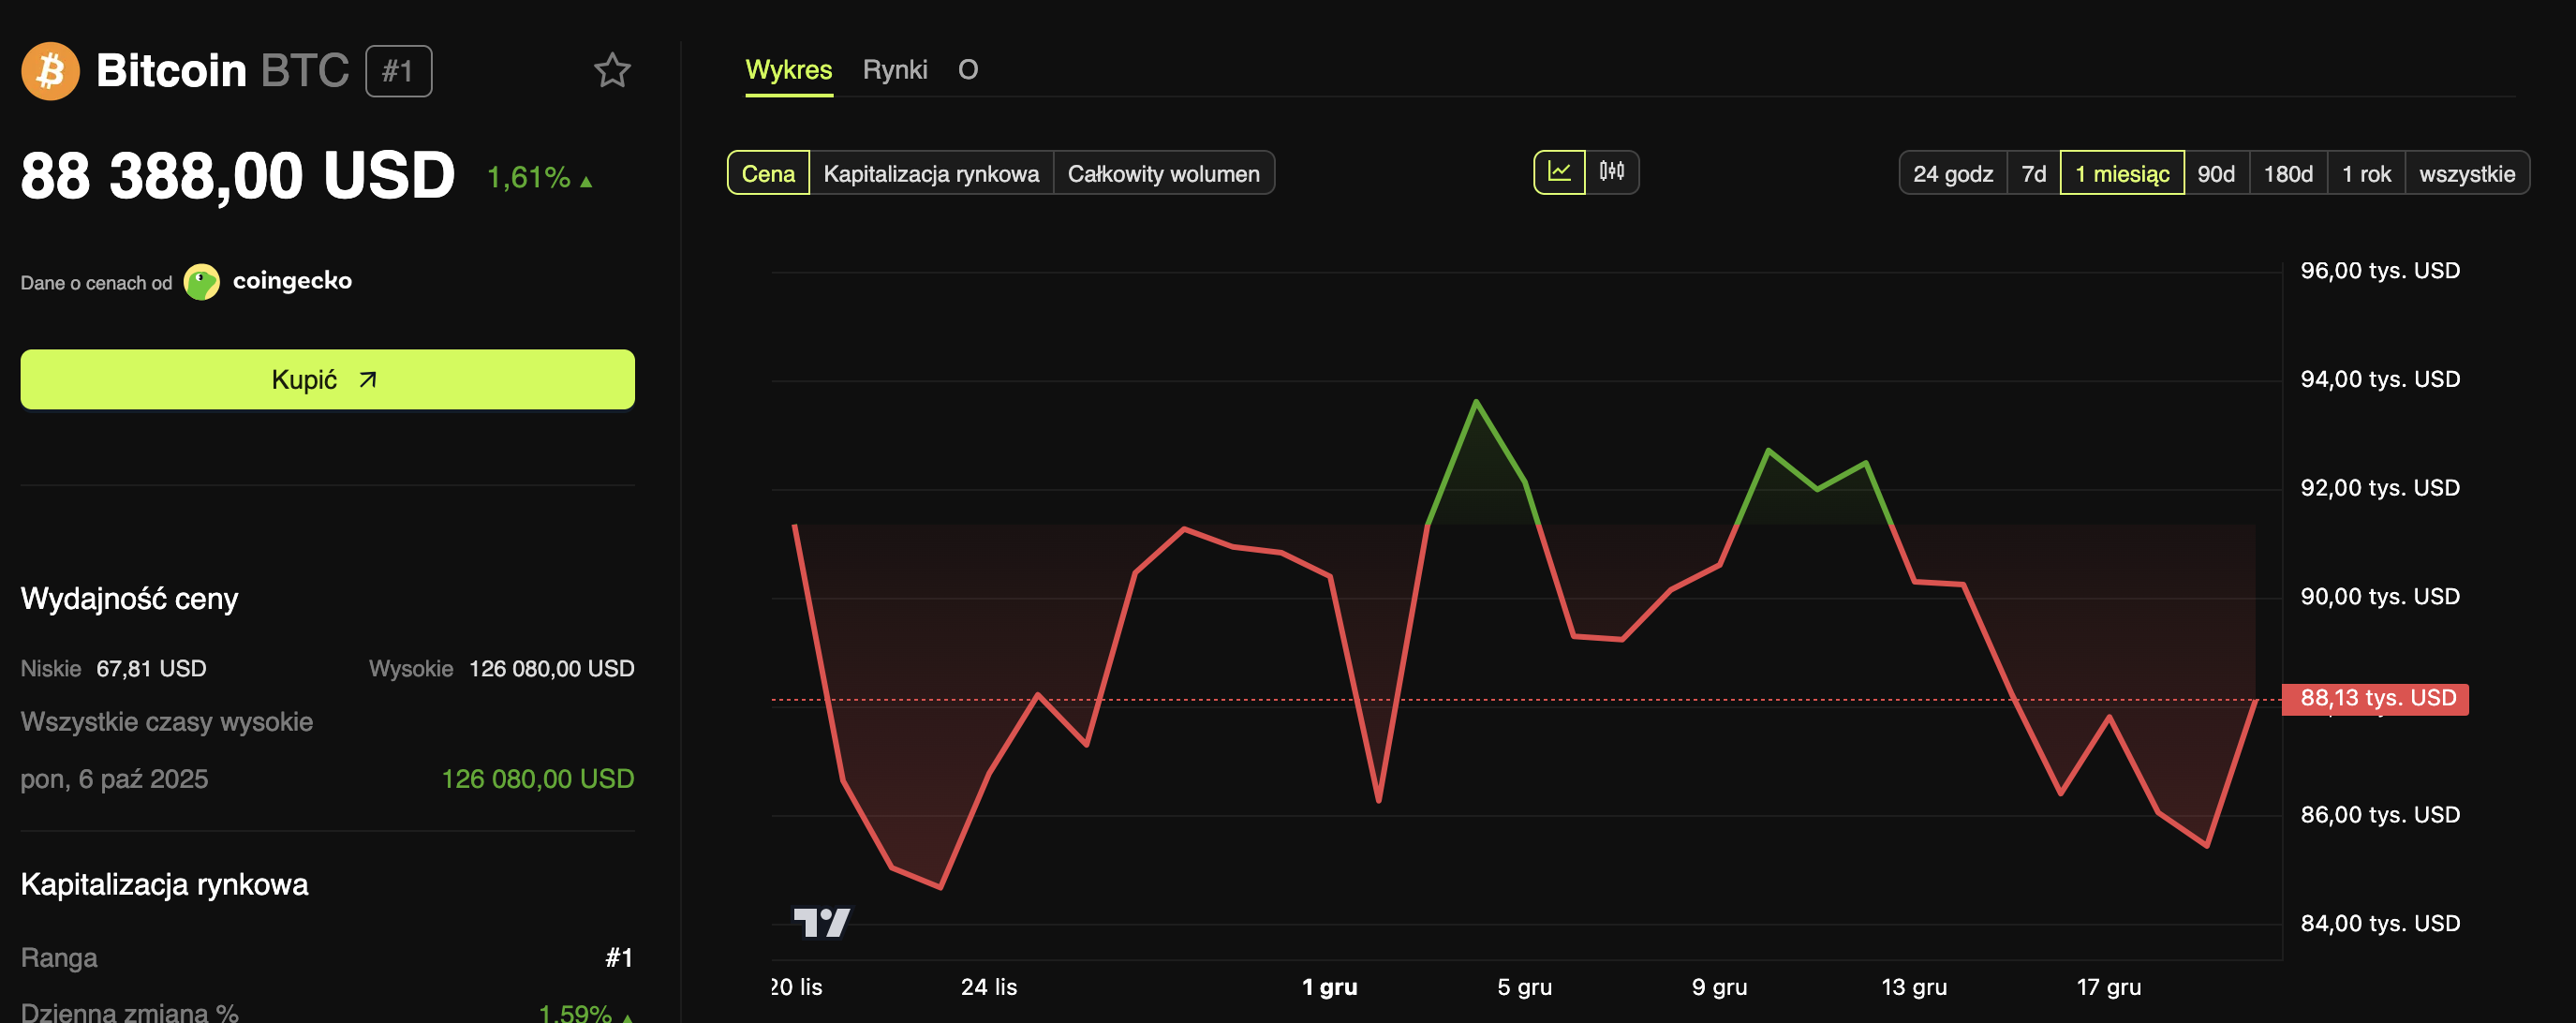This screenshot has height=1023, width=2576.
Task: Click the arrow icon on Kupić button
Action: click(x=368, y=380)
